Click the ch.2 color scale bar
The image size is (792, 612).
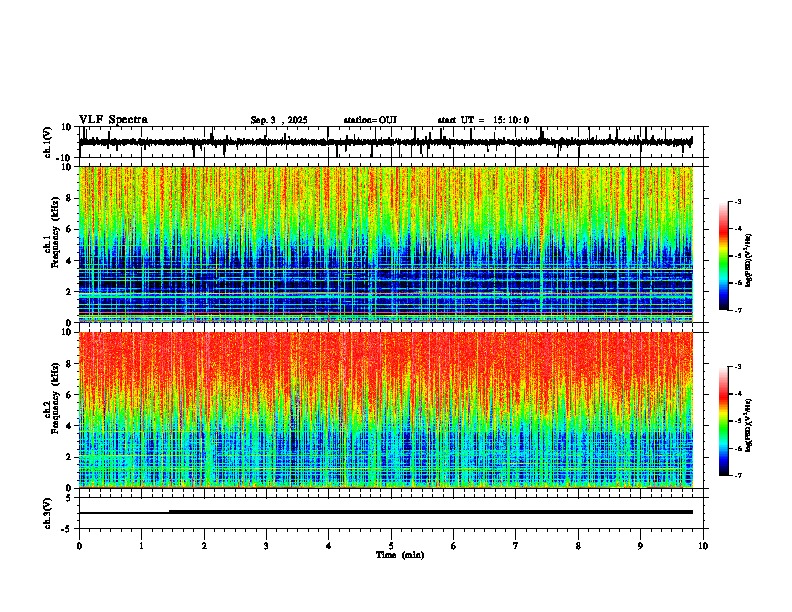[724, 421]
